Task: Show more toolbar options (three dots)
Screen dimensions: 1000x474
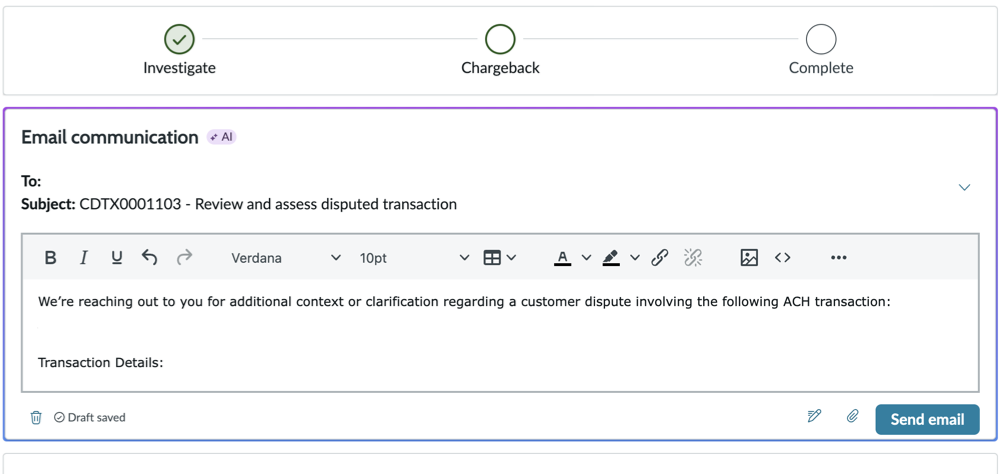Action: point(839,258)
